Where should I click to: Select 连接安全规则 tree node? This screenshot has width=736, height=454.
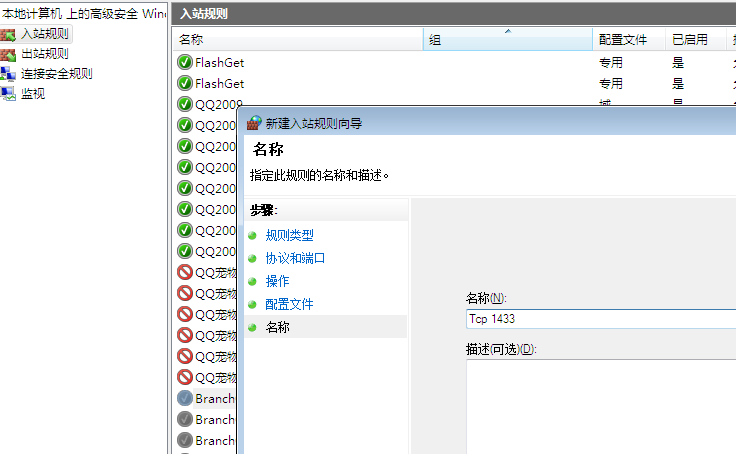57,74
